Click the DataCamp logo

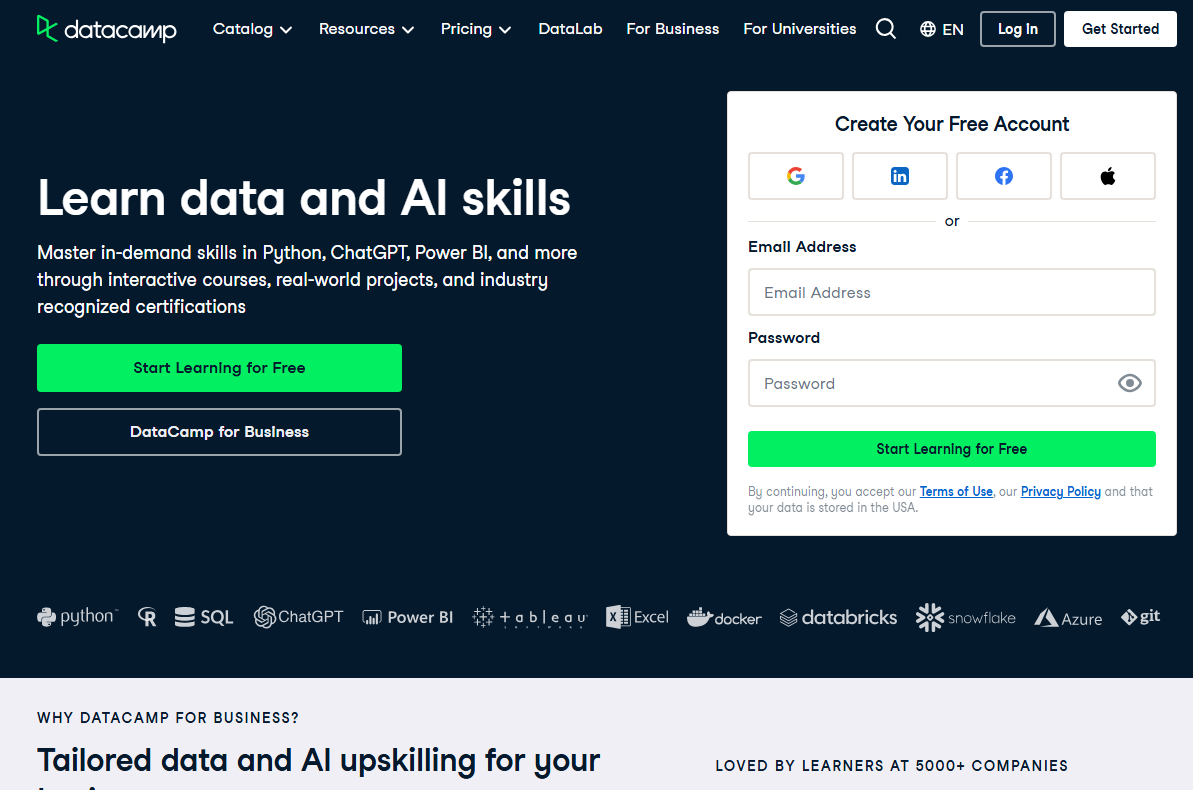click(106, 29)
